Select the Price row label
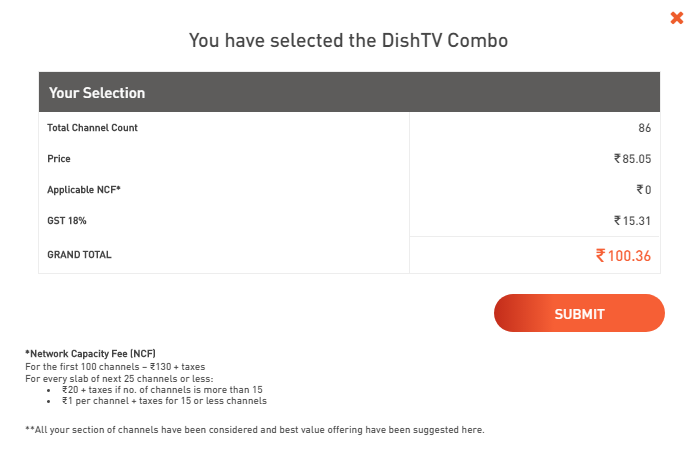The width and height of the screenshot is (698, 463). 59,159
